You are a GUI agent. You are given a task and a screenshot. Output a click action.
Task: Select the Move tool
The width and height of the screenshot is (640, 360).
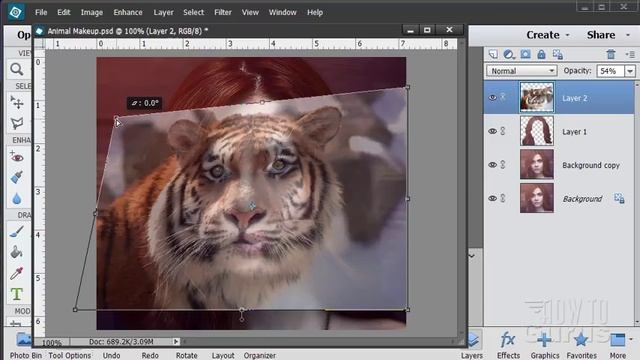(x=17, y=102)
